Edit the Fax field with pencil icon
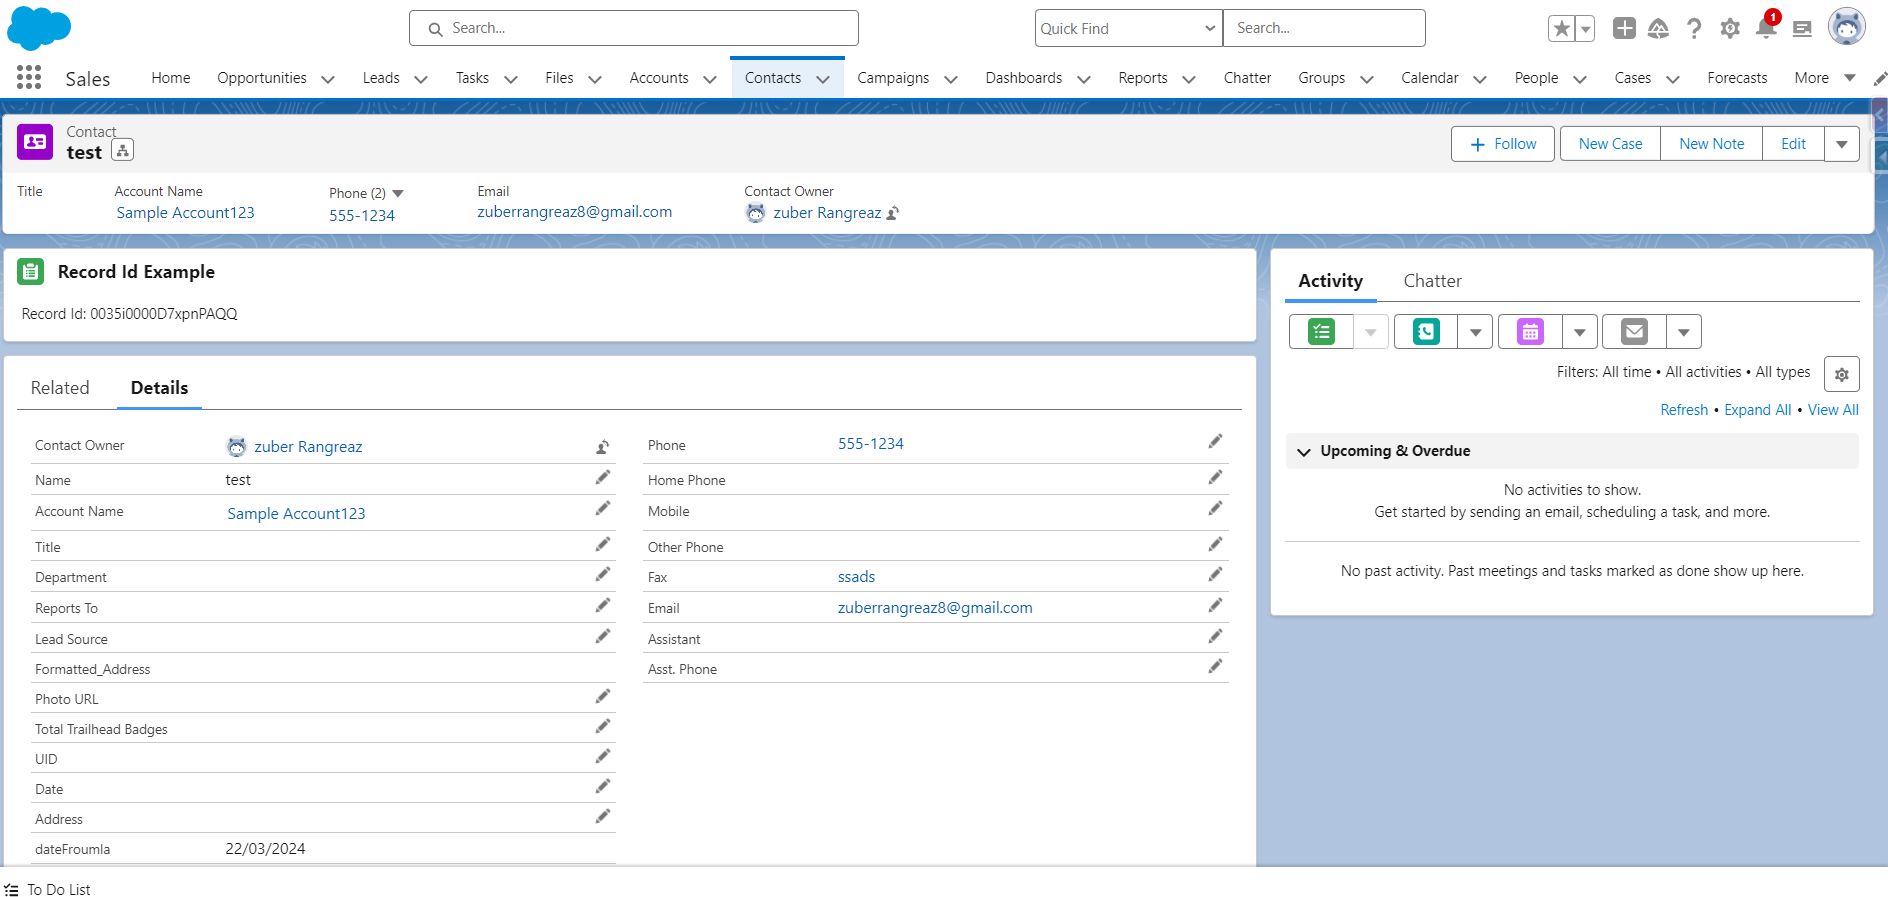This screenshot has width=1888, height=897. pos(1215,575)
